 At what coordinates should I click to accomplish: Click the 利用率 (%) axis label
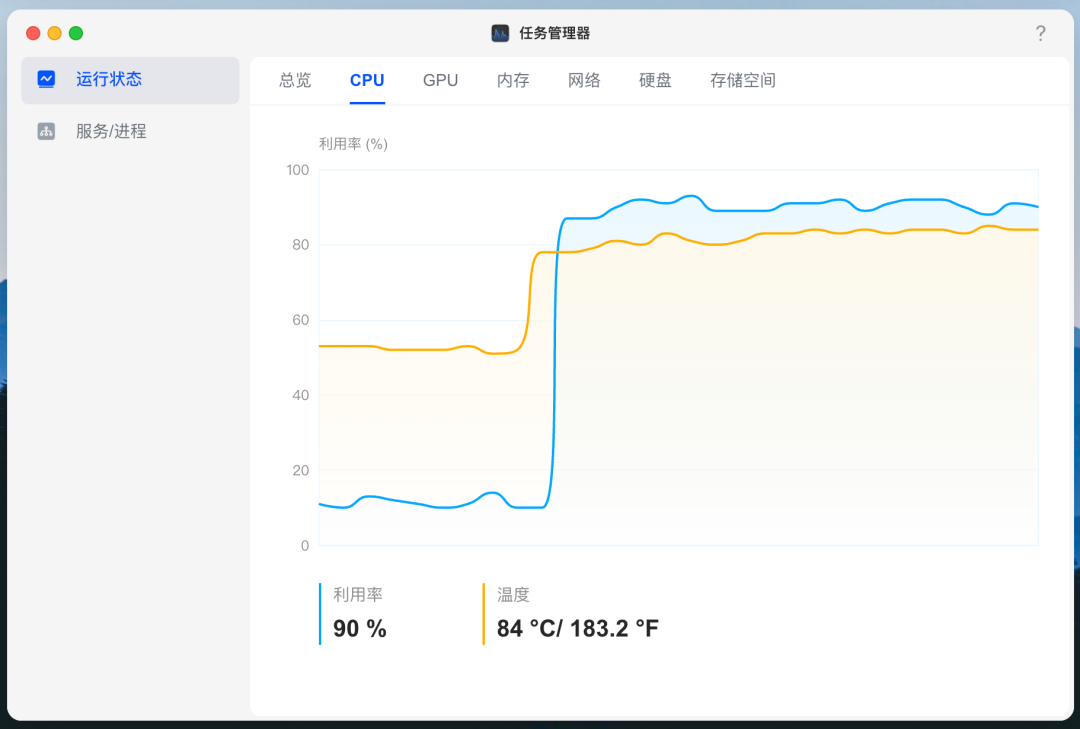point(353,144)
